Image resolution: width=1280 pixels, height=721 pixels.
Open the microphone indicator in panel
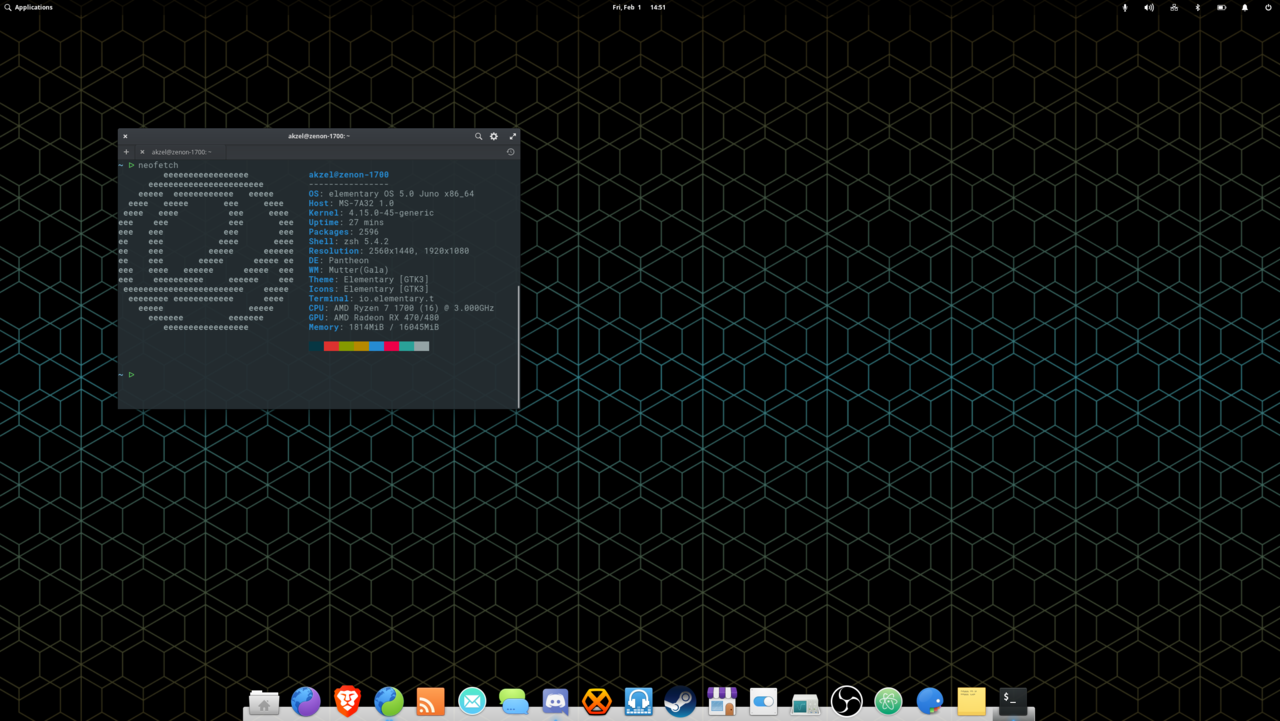(1125, 7)
